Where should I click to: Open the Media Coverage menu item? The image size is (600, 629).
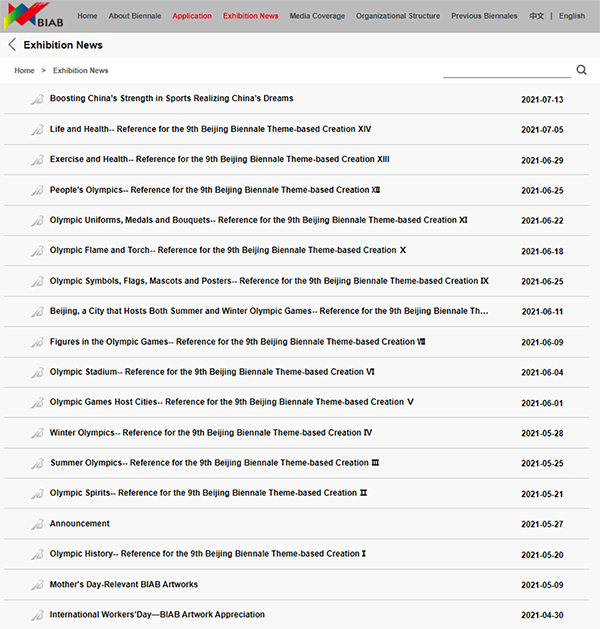tap(317, 16)
